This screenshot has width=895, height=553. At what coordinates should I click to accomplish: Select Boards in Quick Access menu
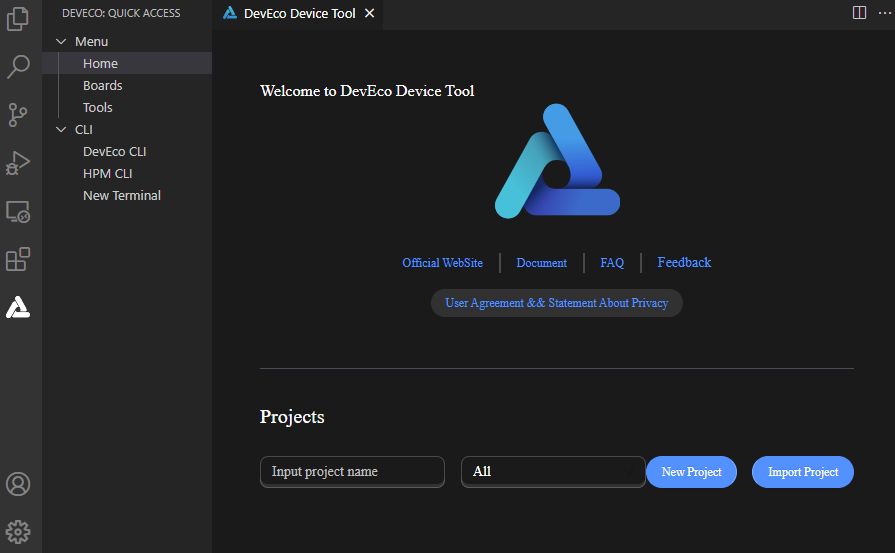pyautogui.click(x=102, y=86)
